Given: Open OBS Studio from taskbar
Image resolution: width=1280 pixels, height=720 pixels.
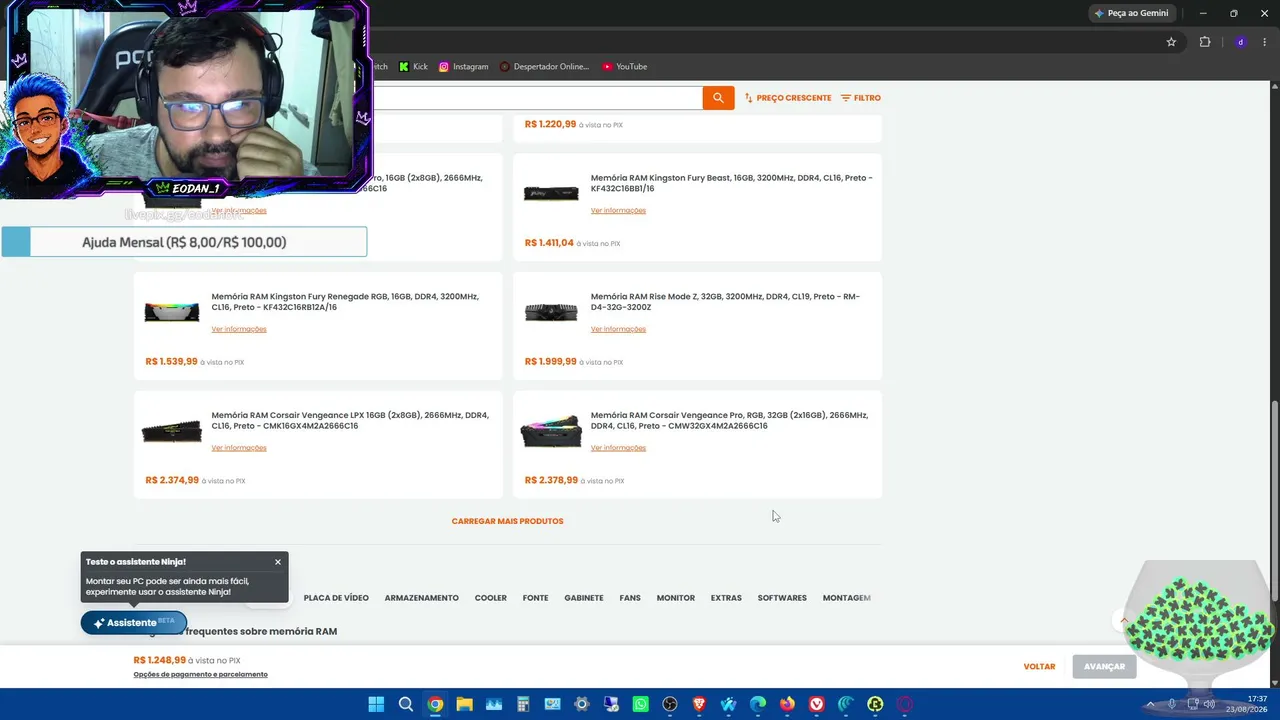Looking at the screenshot, I should coord(670,704).
